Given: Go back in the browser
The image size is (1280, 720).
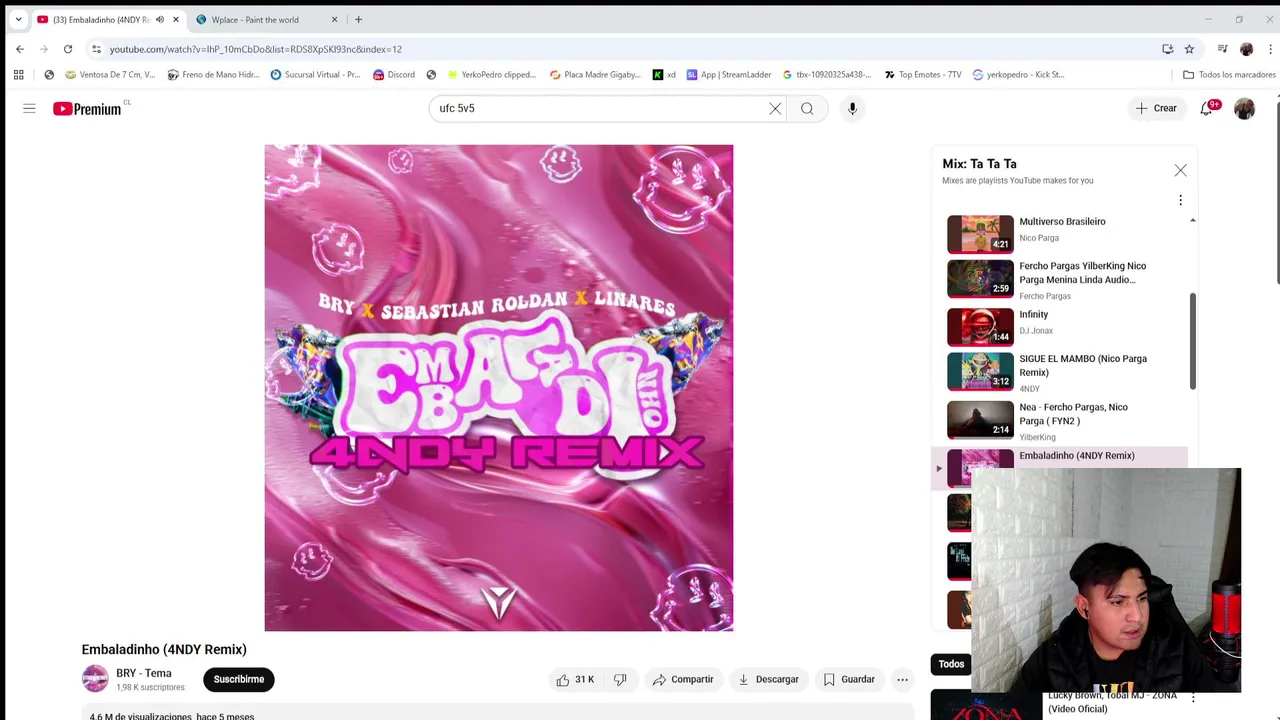Looking at the screenshot, I should tap(20, 49).
